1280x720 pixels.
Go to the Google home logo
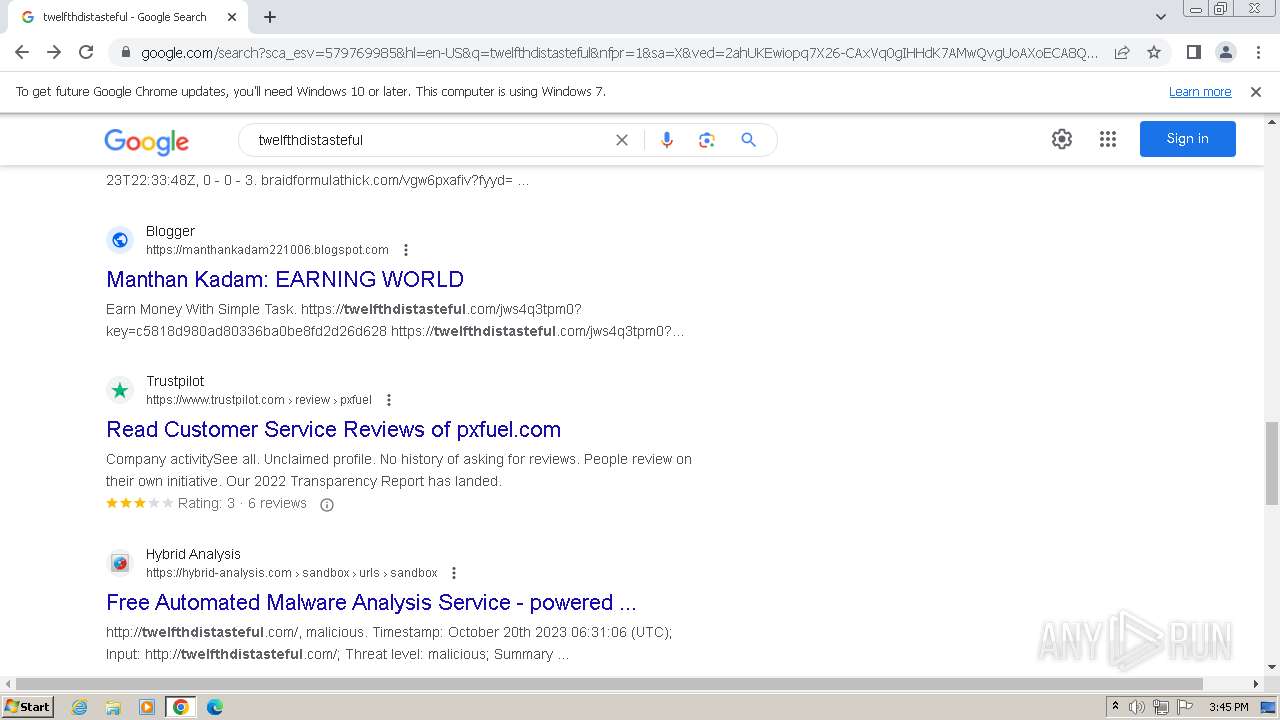click(146, 142)
